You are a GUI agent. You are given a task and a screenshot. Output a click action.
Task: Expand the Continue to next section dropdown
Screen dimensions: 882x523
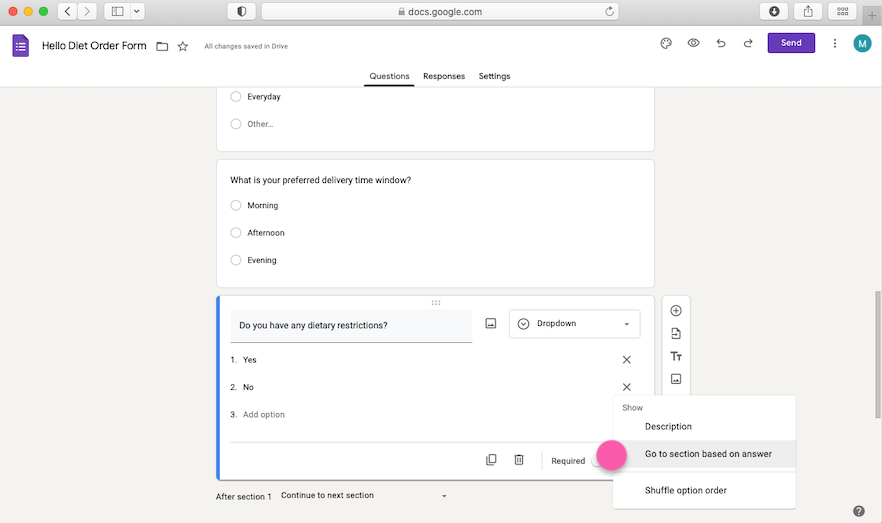[364, 496]
